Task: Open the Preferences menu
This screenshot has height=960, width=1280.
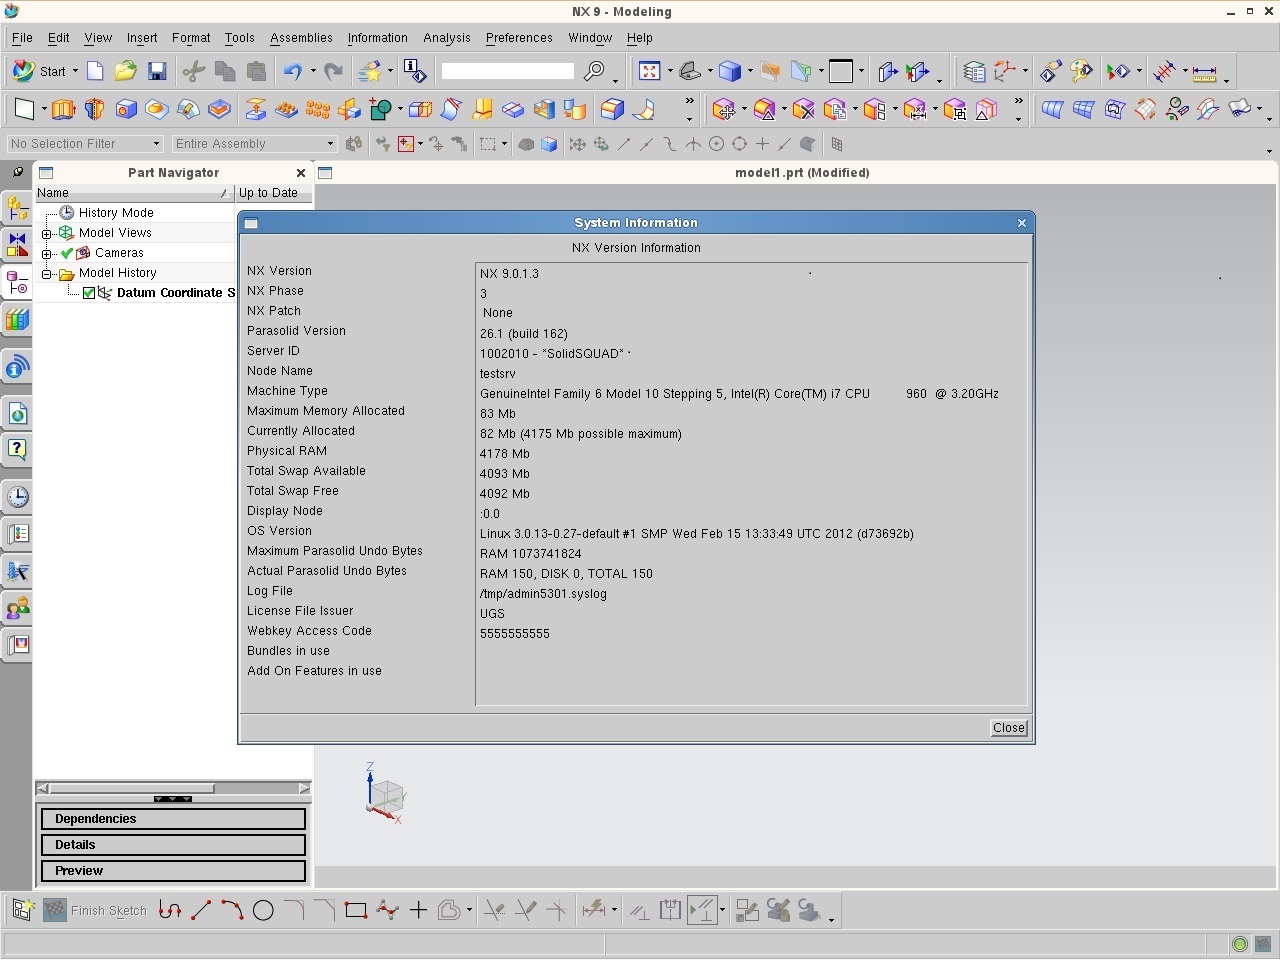Action: 519,38
